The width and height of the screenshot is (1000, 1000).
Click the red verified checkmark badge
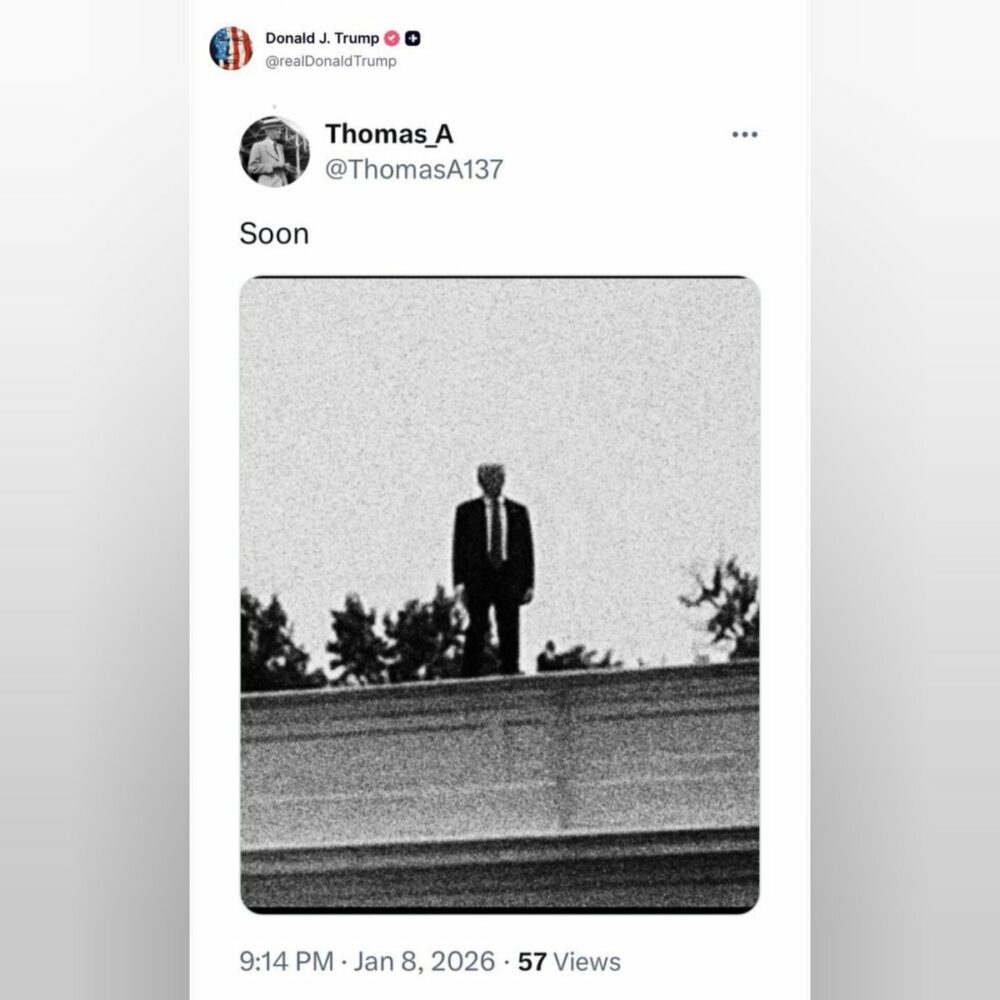pyautogui.click(x=392, y=39)
